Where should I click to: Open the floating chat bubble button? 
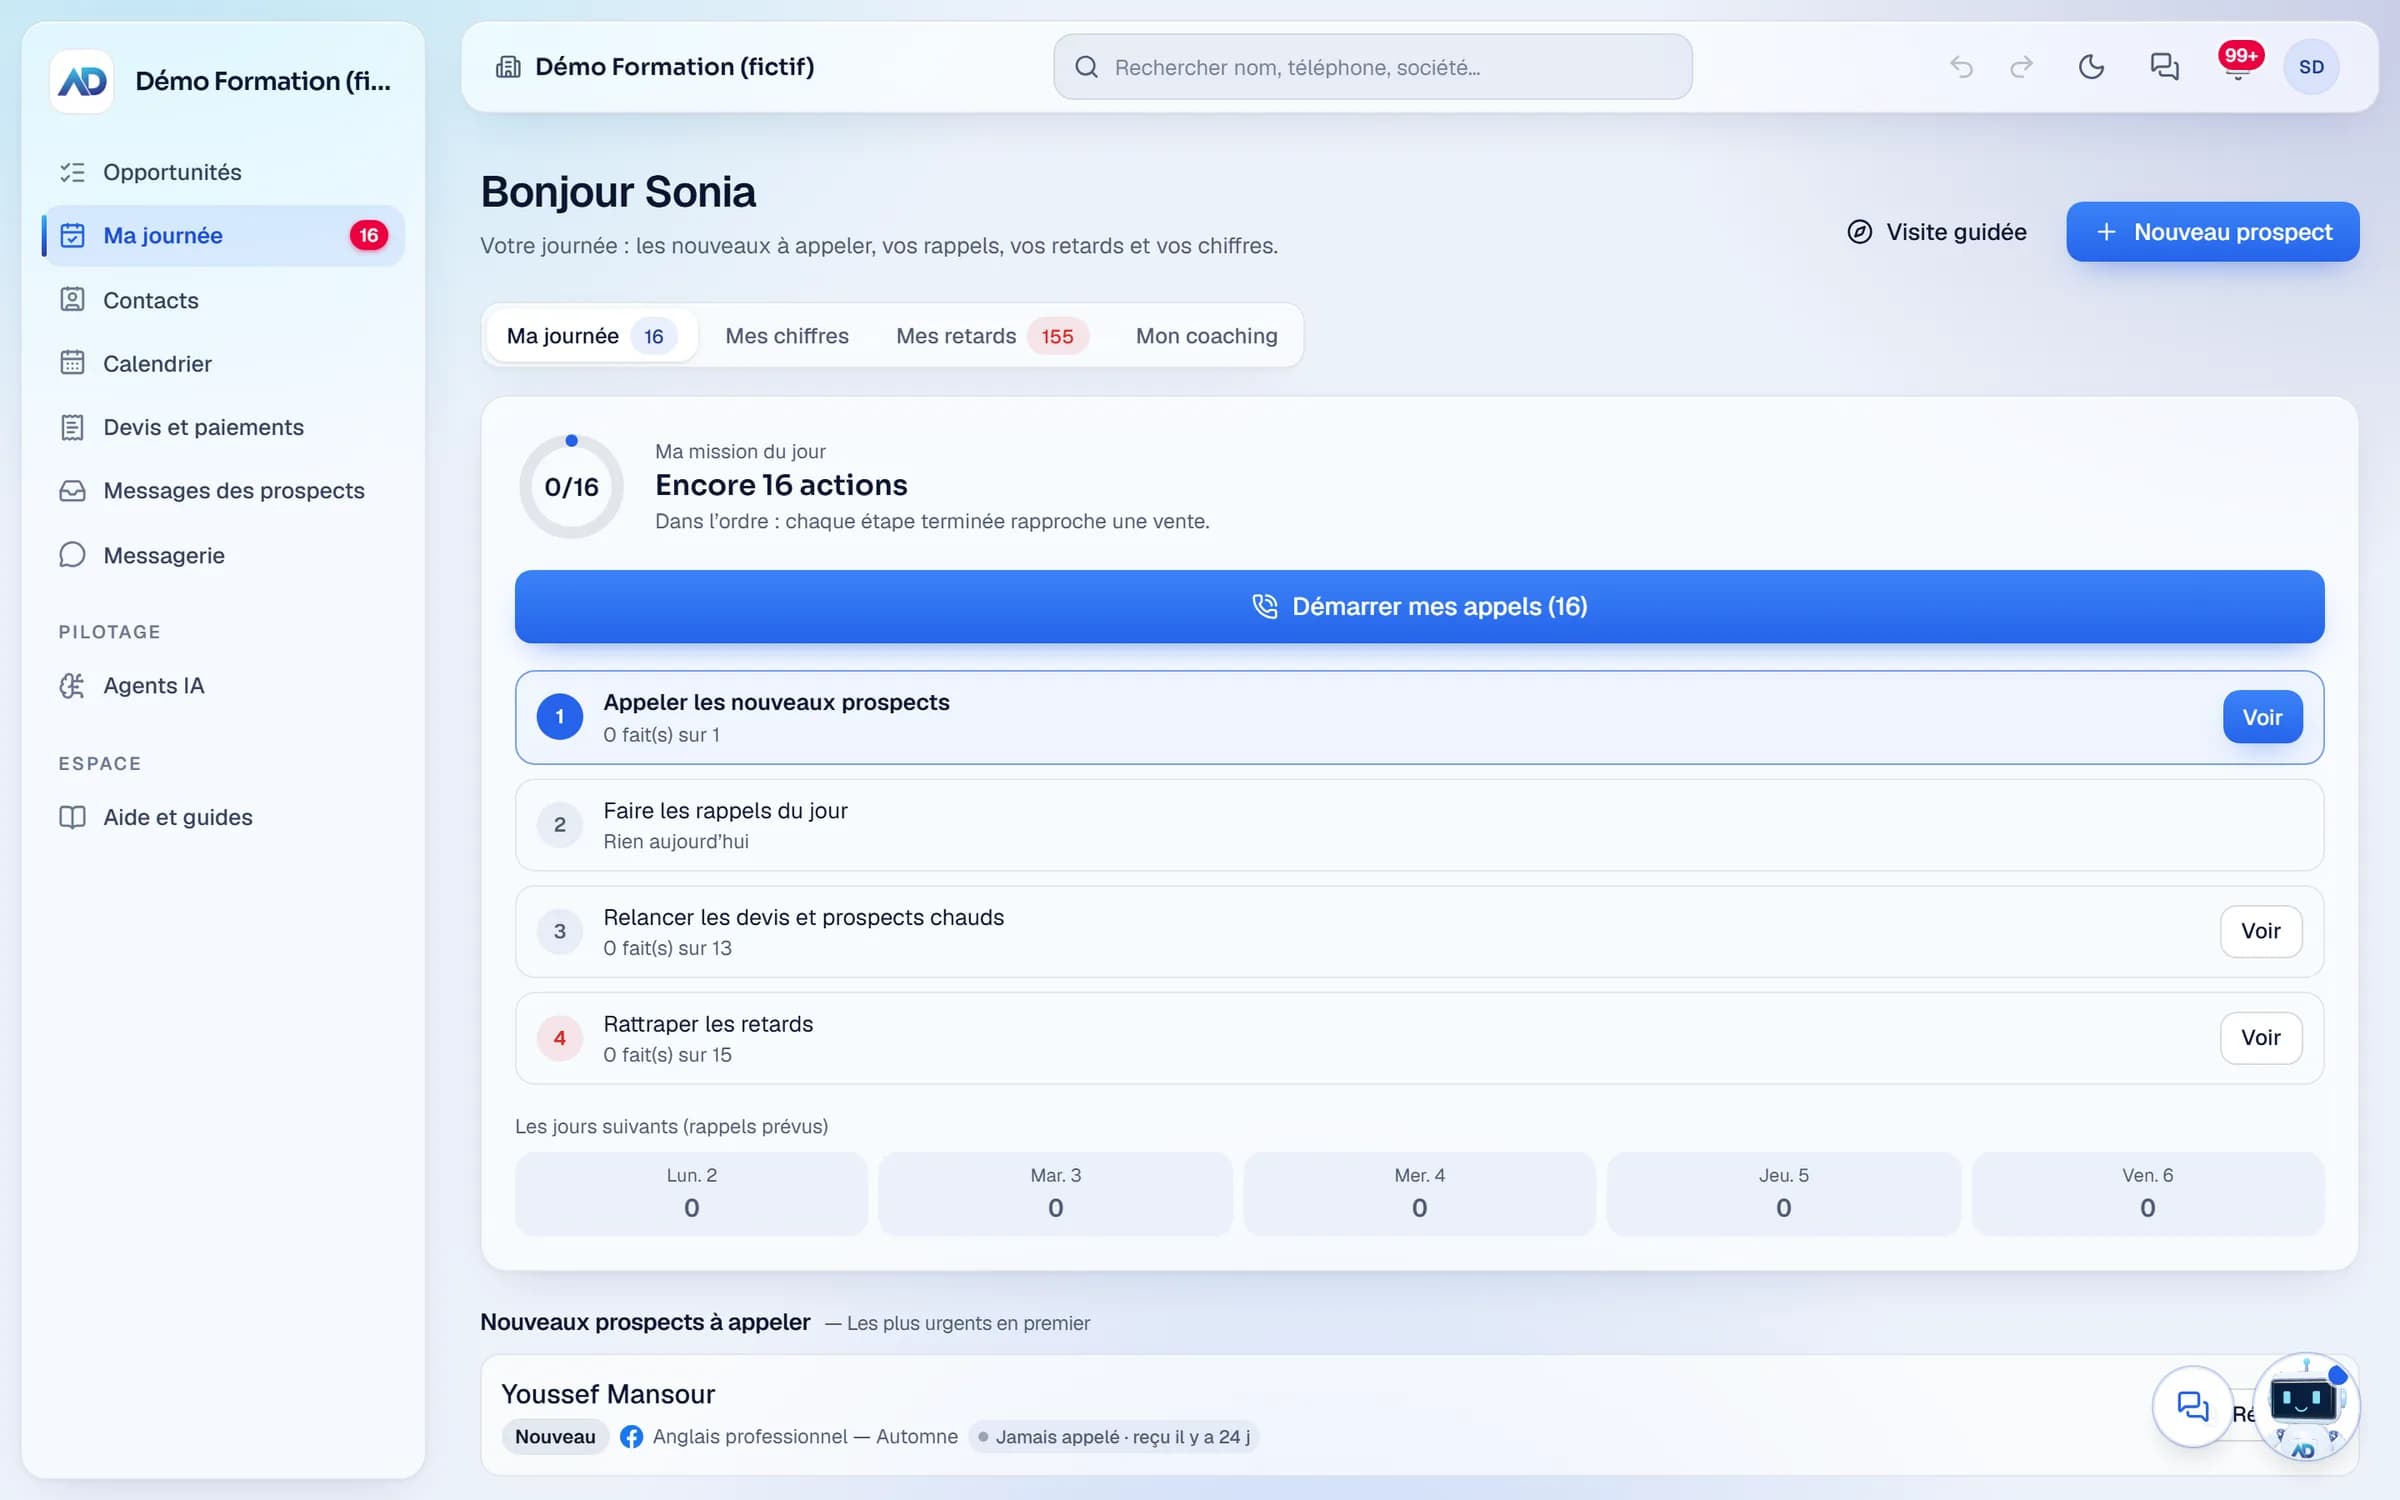click(x=2192, y=1406)
